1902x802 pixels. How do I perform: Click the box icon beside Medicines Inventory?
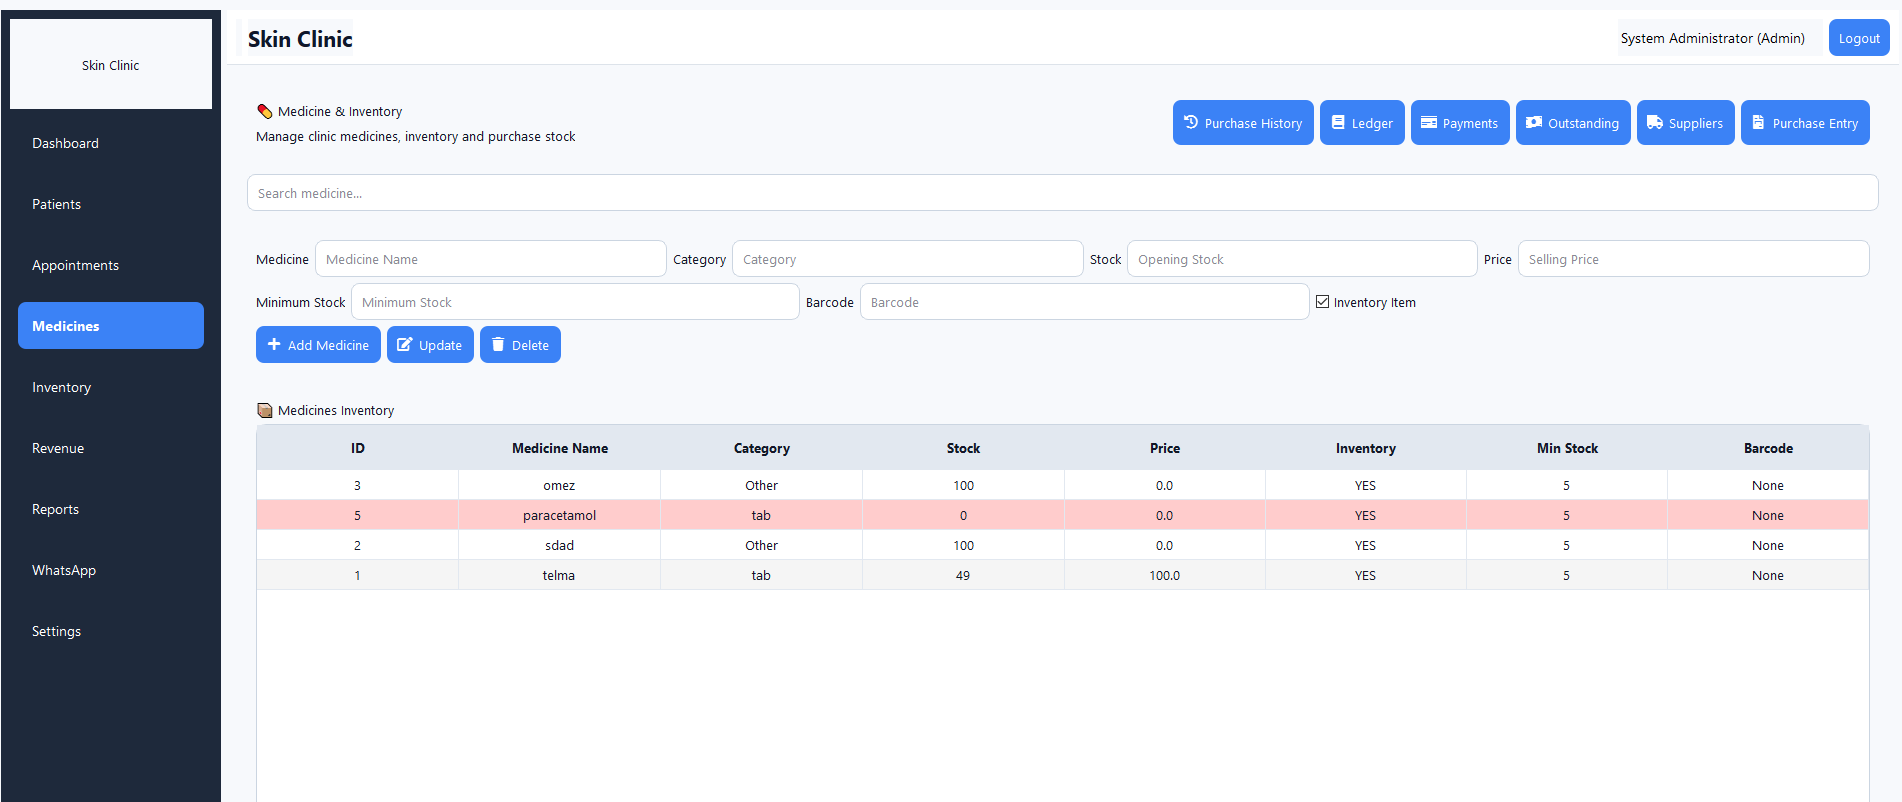pos(265,410)
